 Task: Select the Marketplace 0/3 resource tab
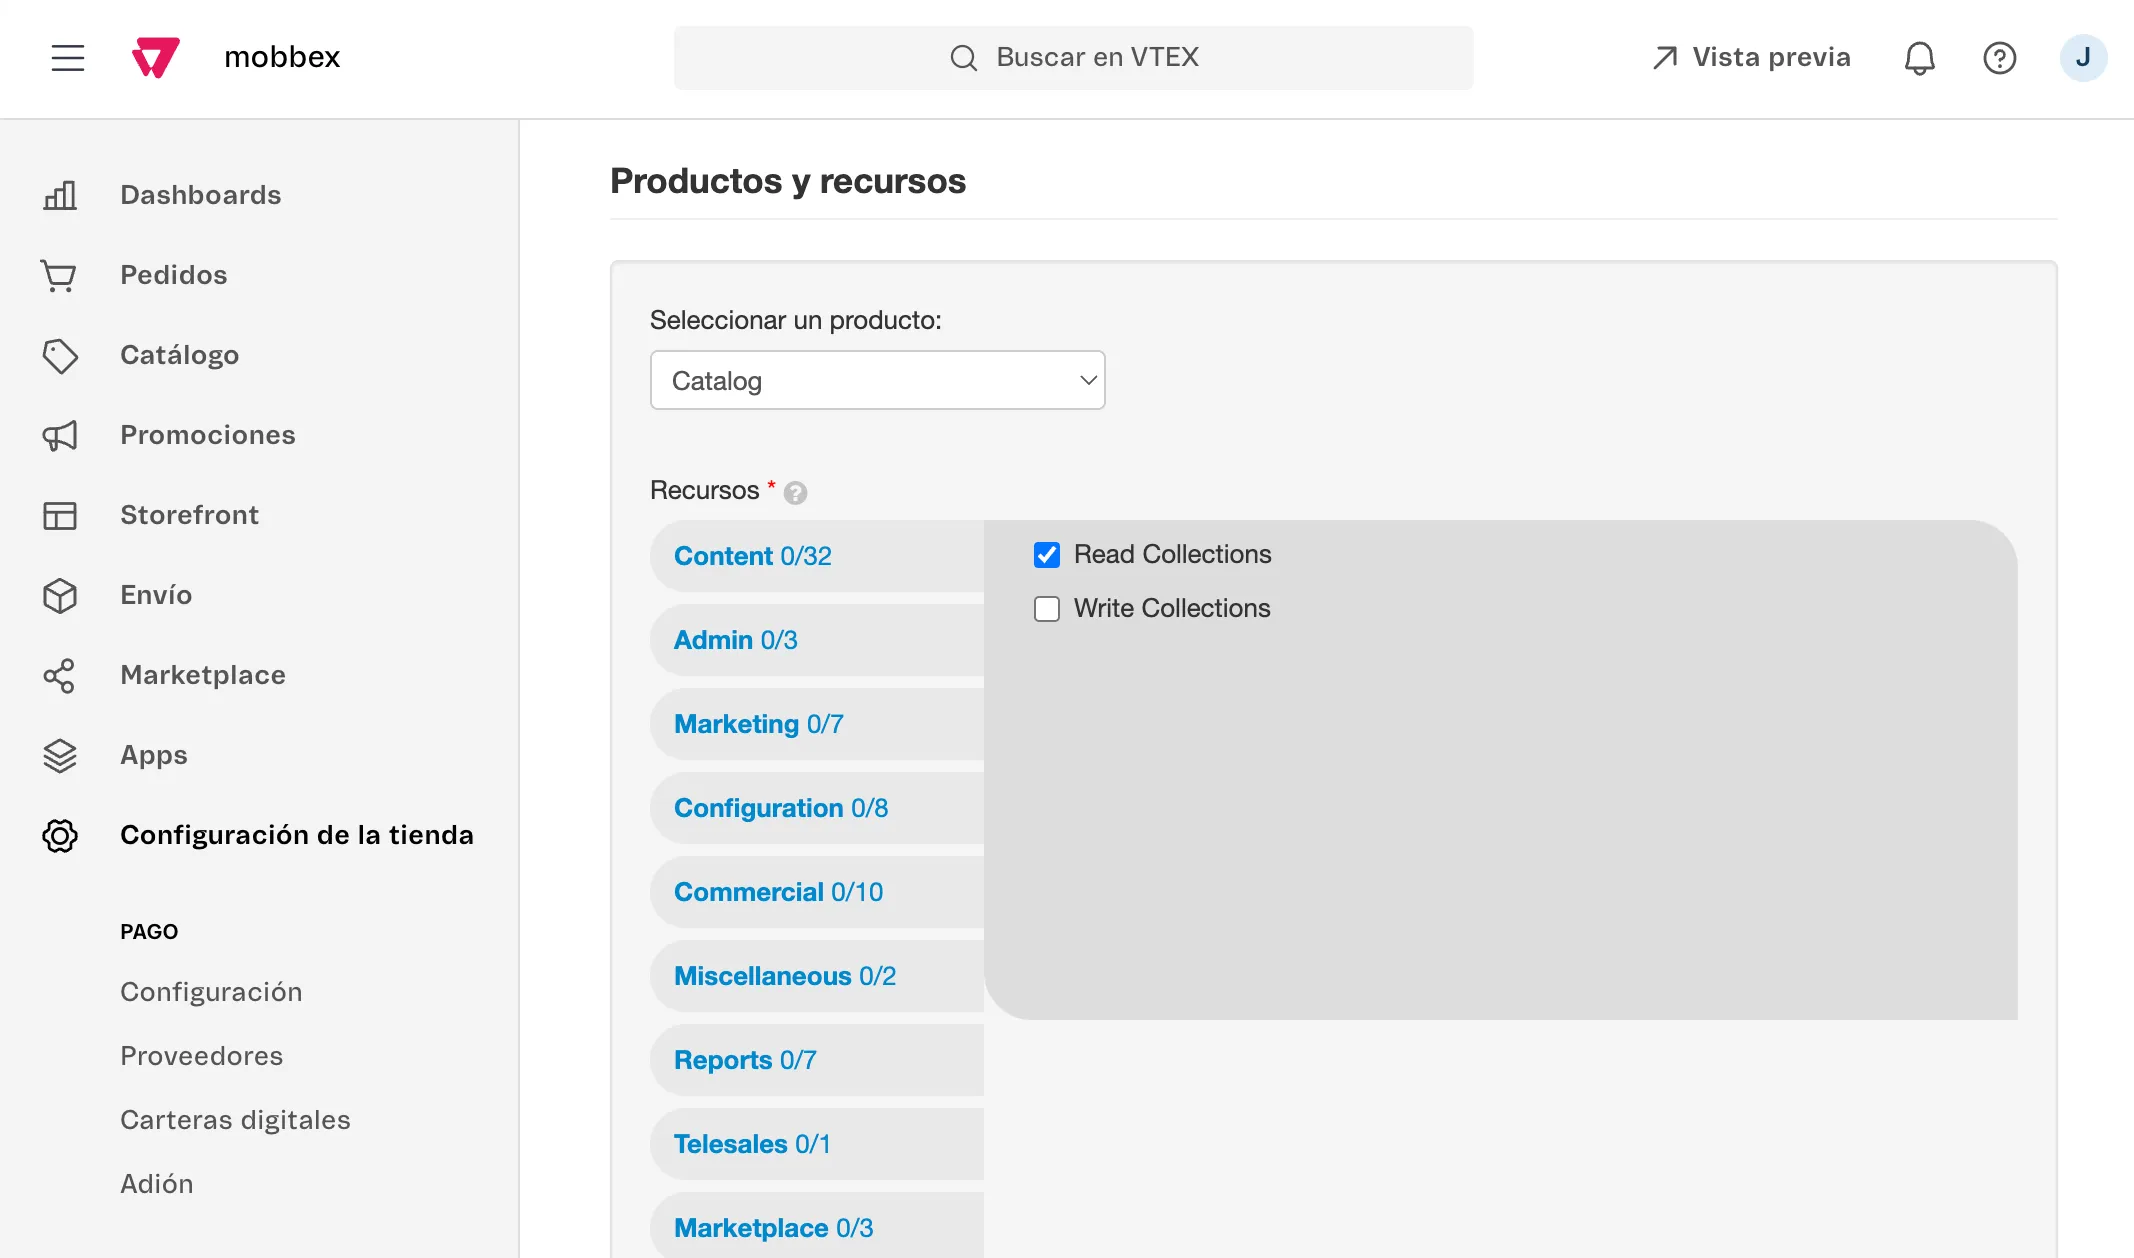[817, 1226]
